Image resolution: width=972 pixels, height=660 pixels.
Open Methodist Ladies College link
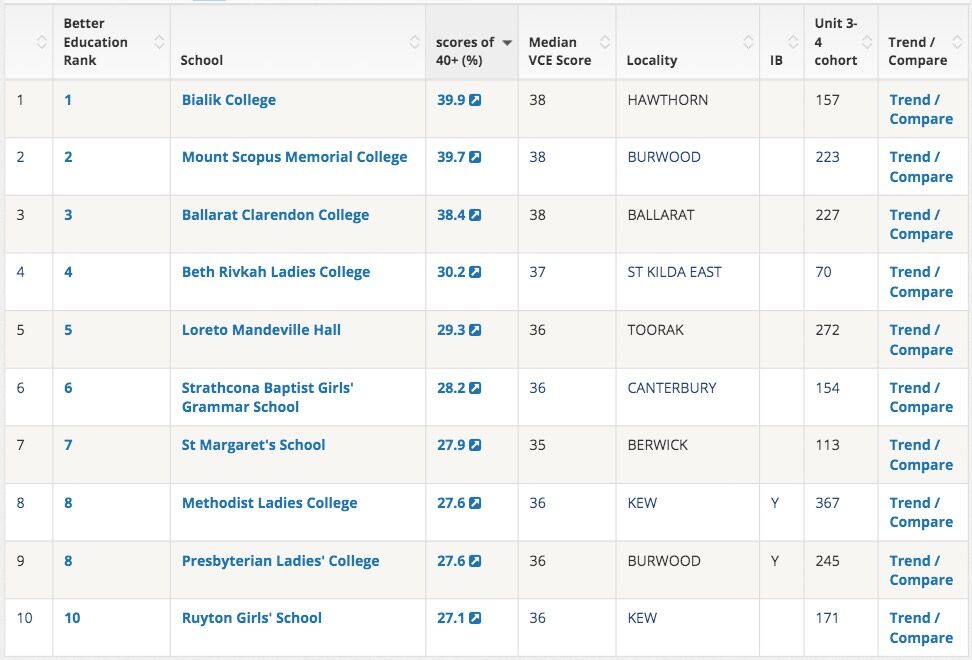click(x=269, y=503)
